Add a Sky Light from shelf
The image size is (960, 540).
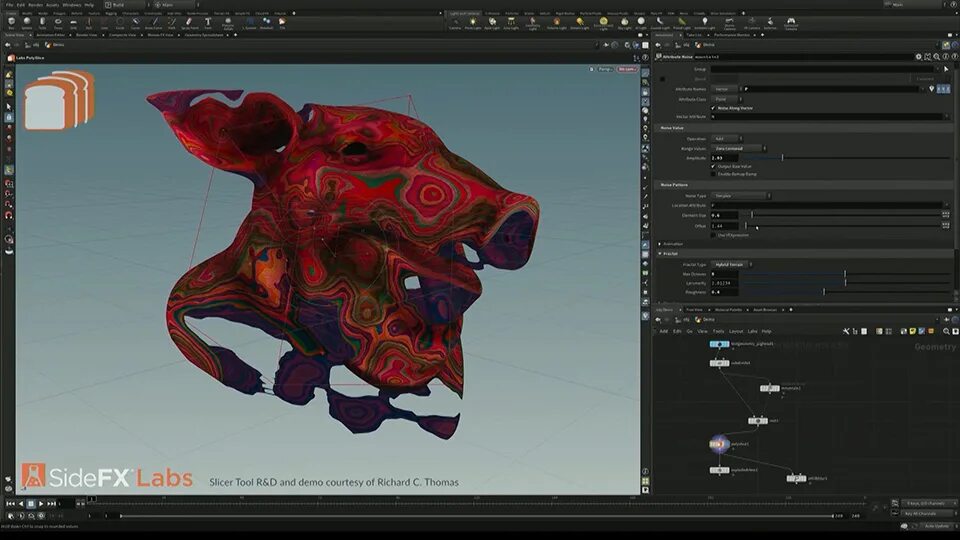(624, 23)
